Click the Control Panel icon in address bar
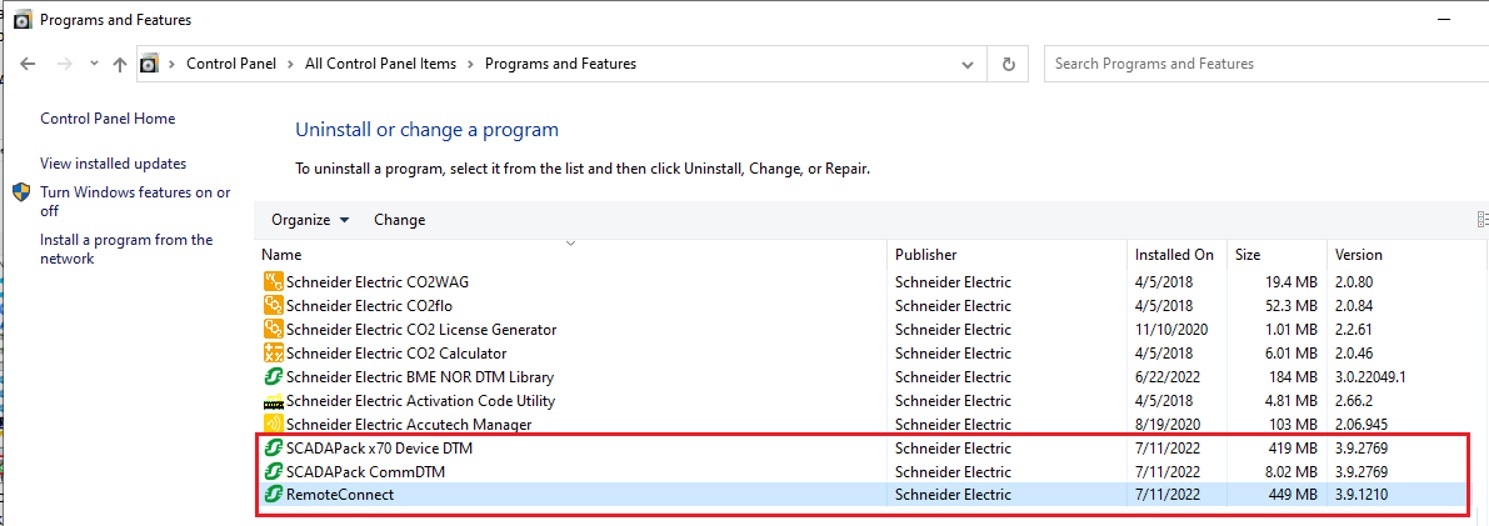 click(x=149, y=64)
